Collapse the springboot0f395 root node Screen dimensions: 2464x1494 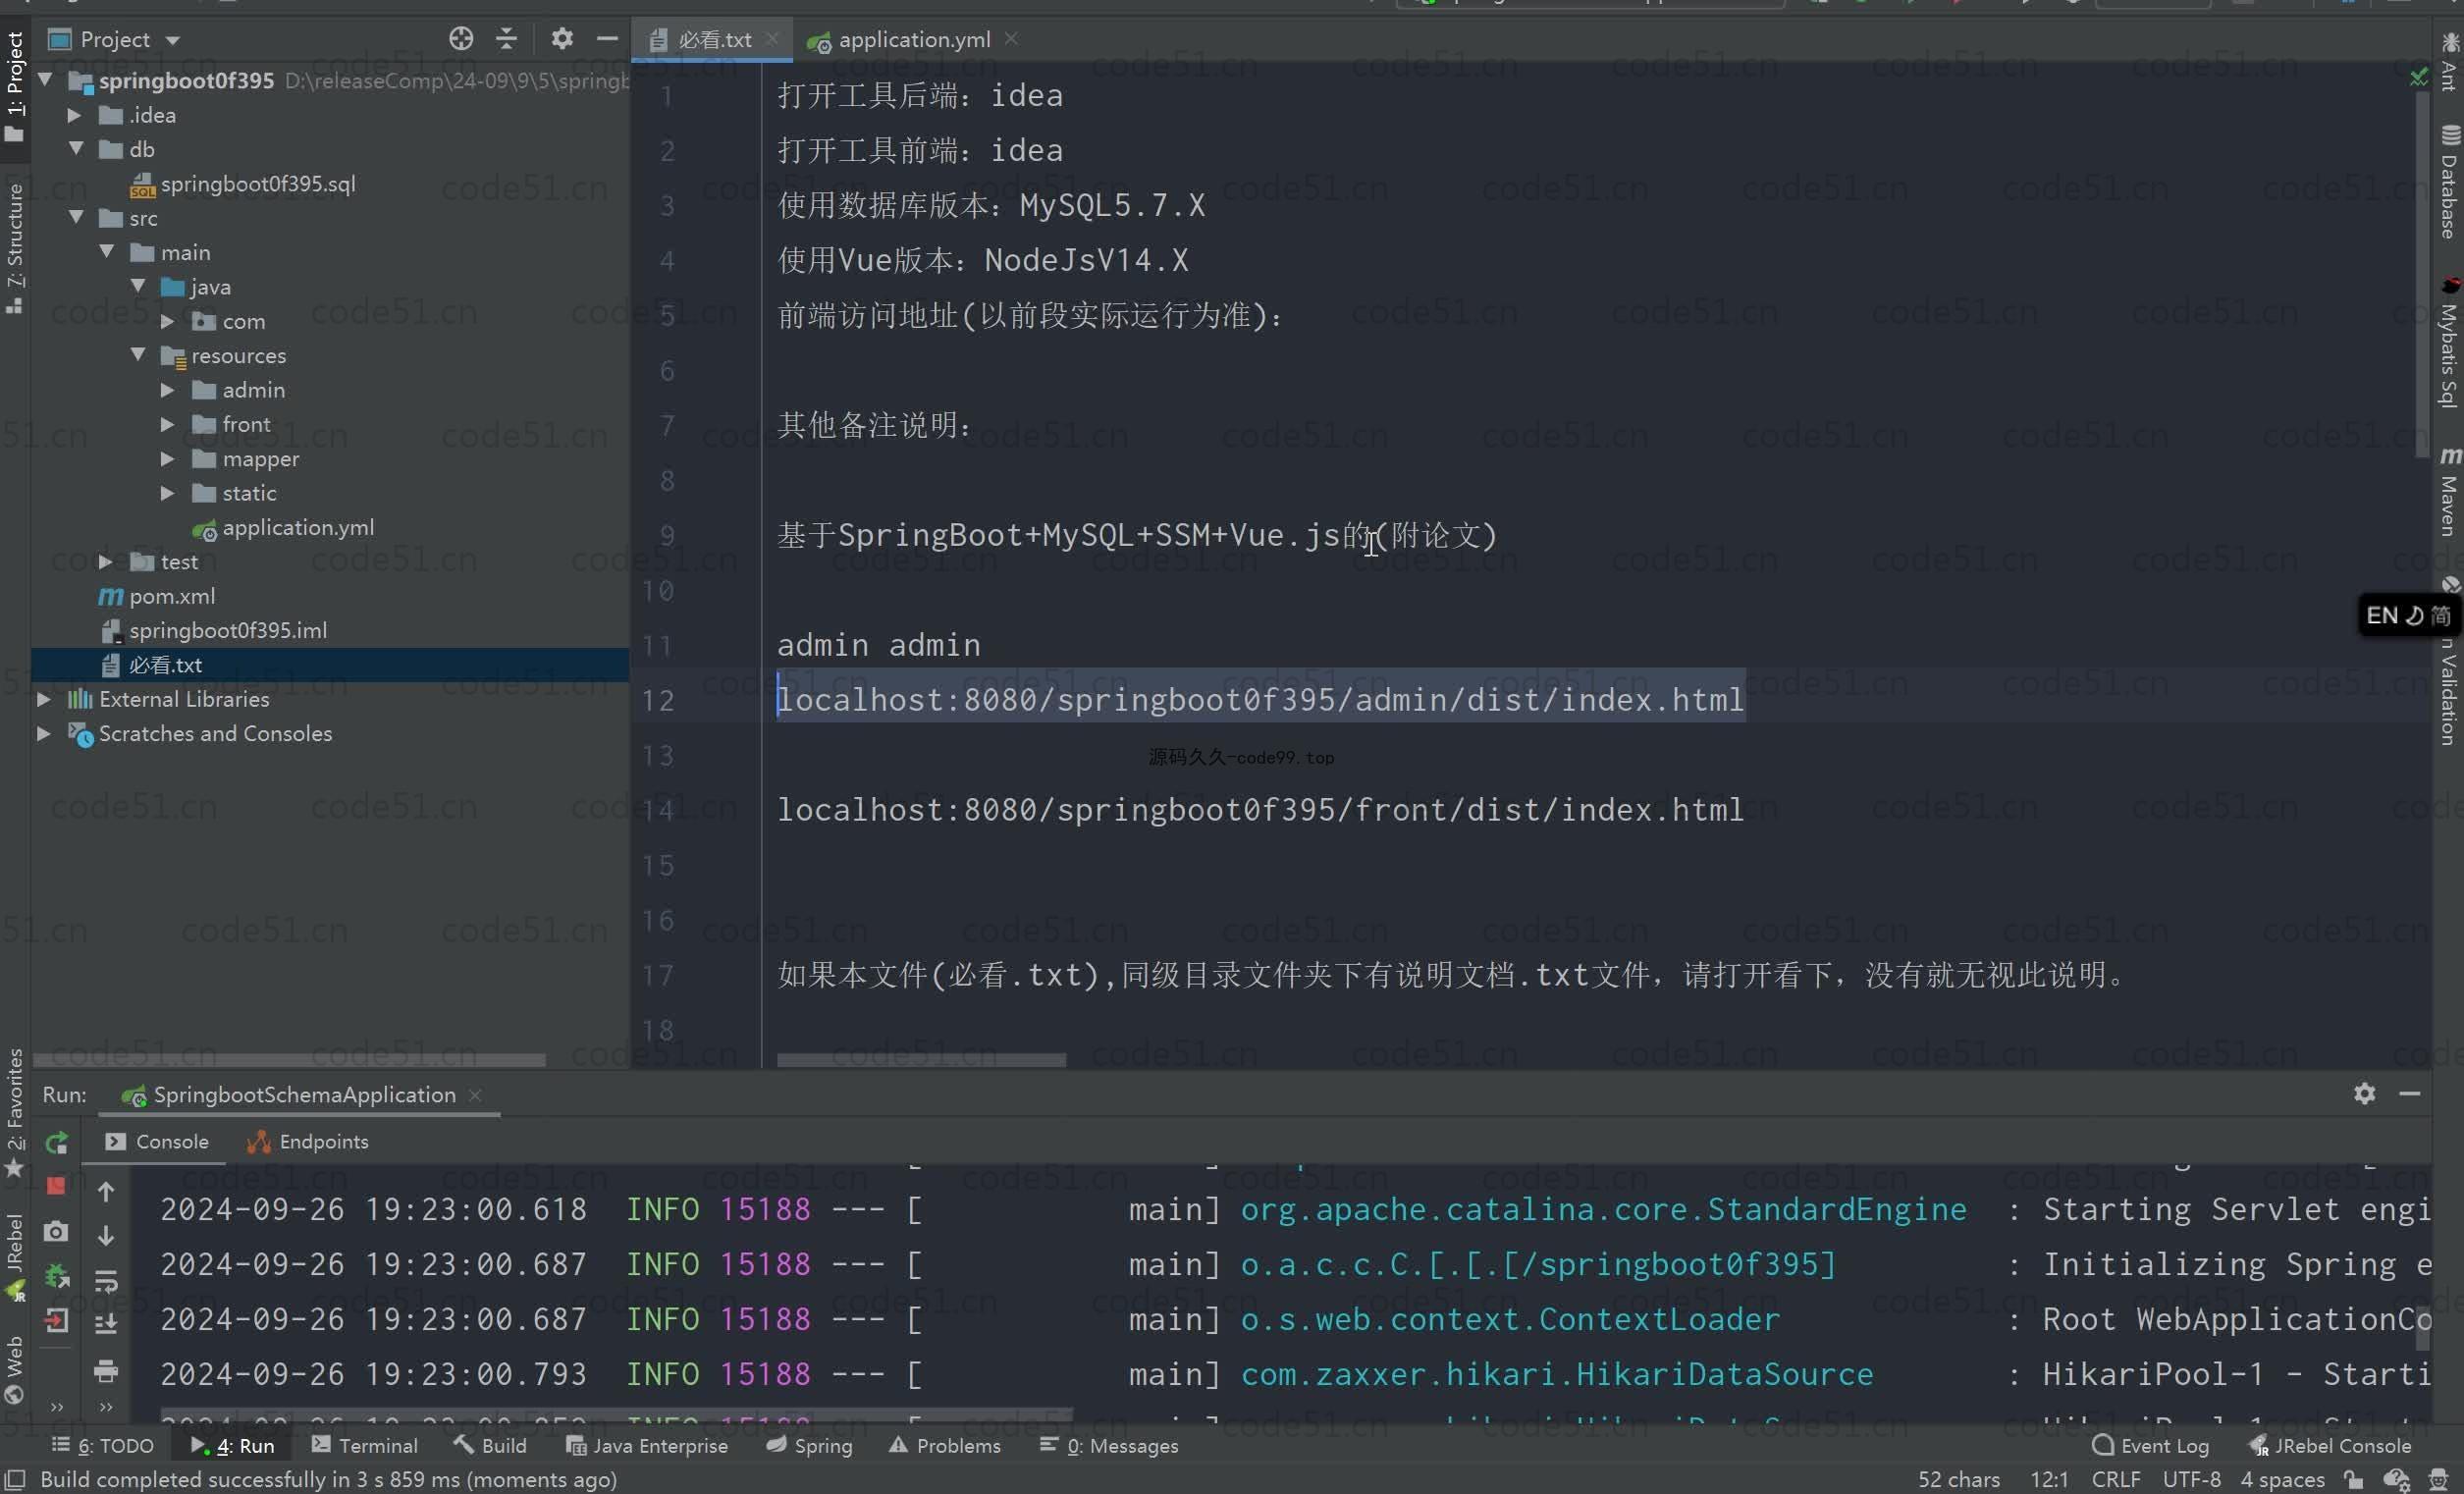click(x=45, y=79)
